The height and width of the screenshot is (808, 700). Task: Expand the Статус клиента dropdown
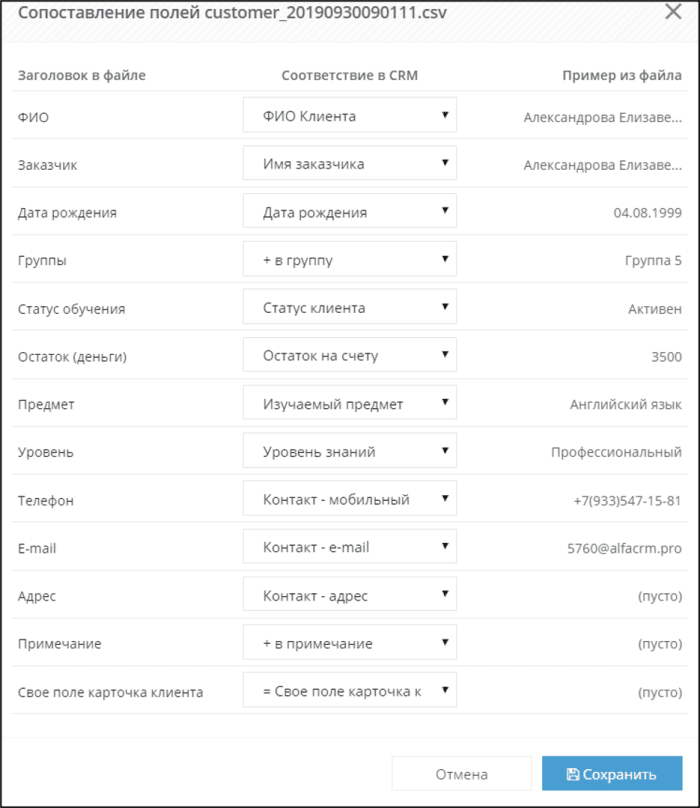(x=350, y=307)
